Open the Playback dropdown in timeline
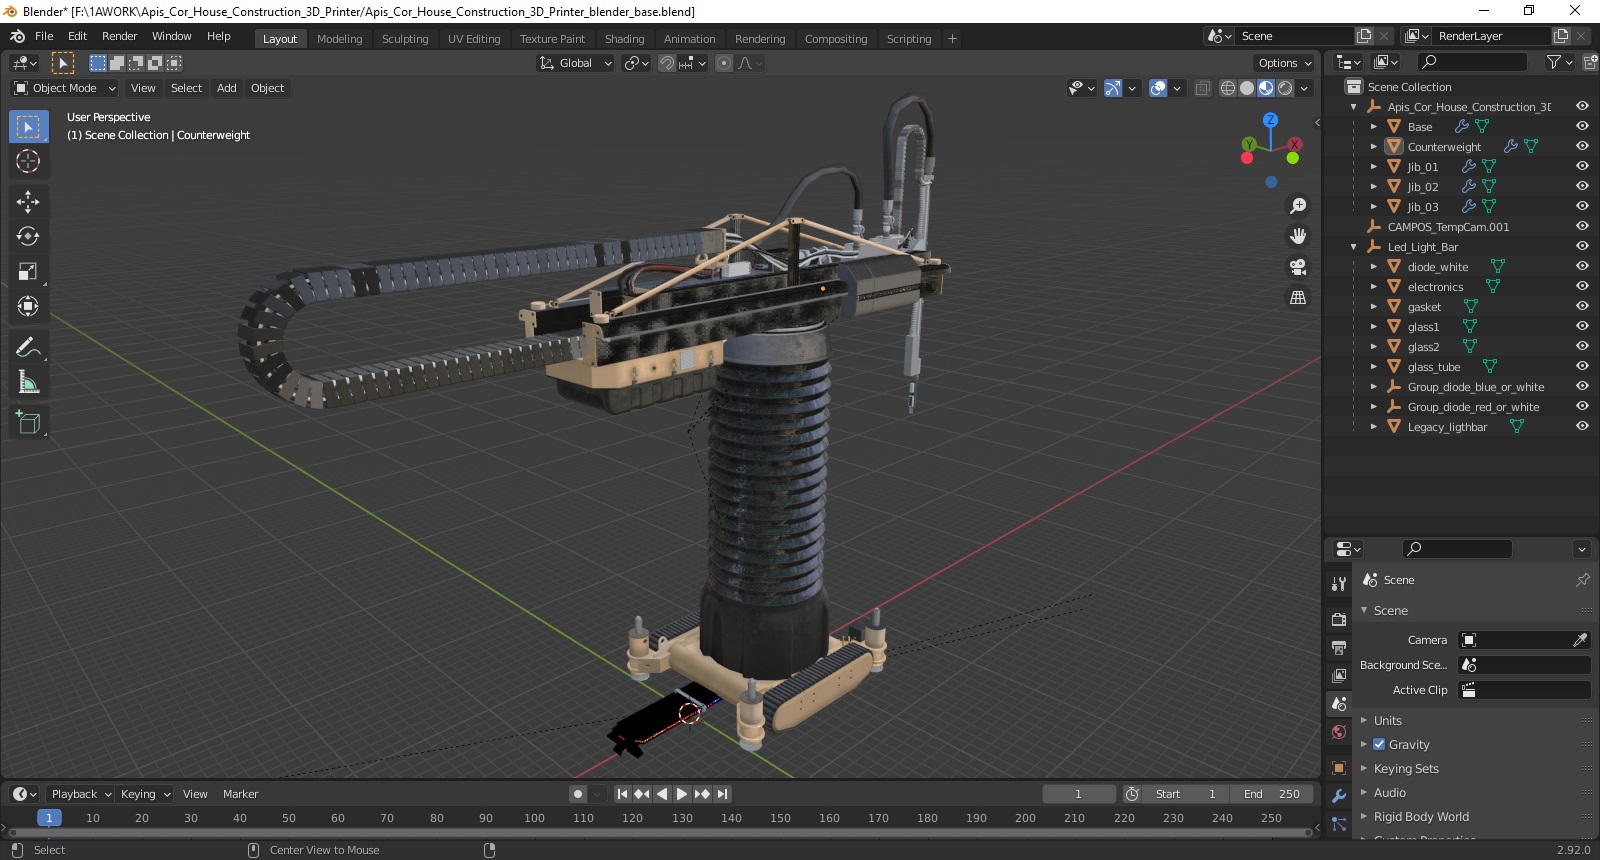 point(81,794)
